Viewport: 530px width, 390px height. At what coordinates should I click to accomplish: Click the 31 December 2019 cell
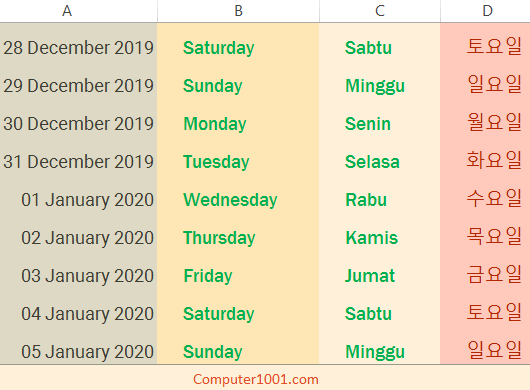(x=78, y=162)
